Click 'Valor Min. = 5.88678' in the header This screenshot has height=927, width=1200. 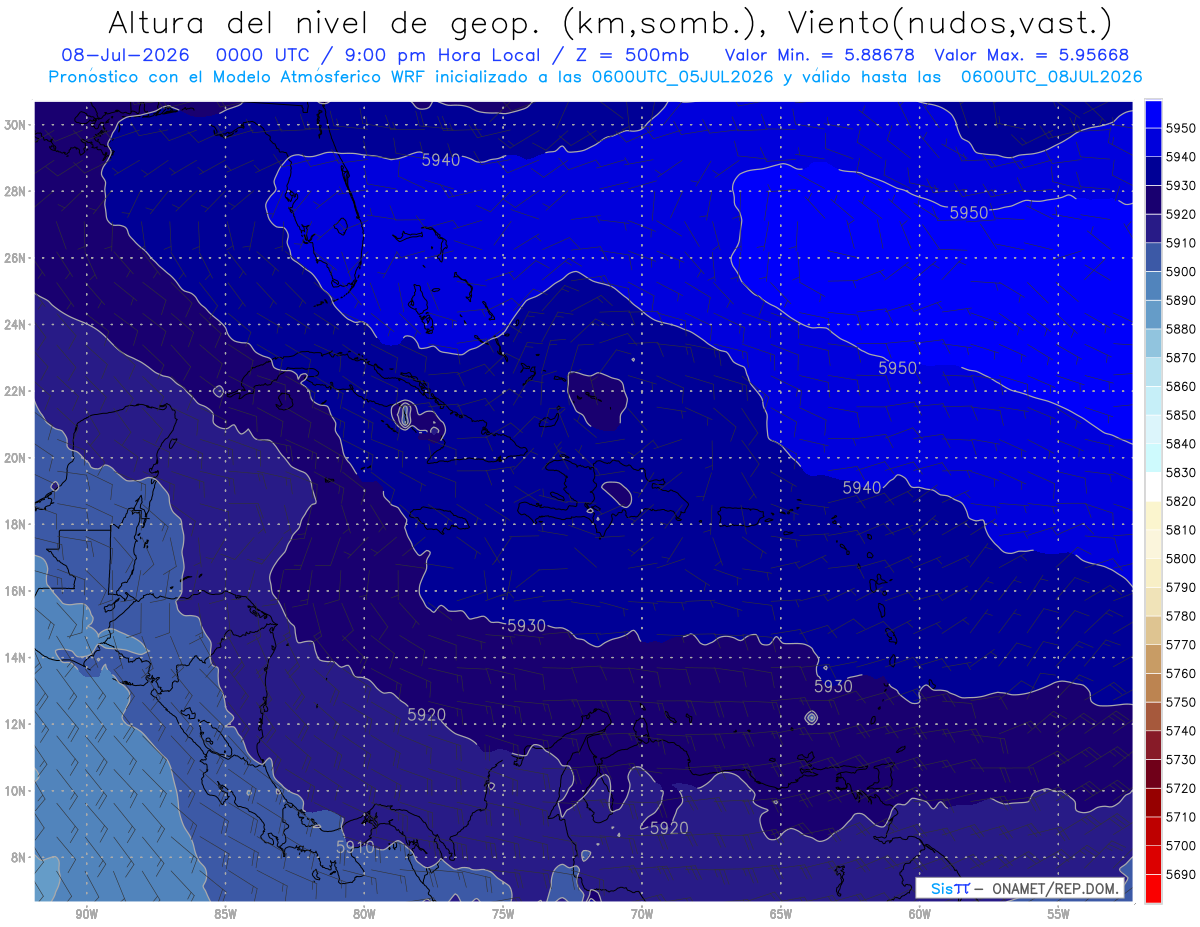tap(820, 56)
